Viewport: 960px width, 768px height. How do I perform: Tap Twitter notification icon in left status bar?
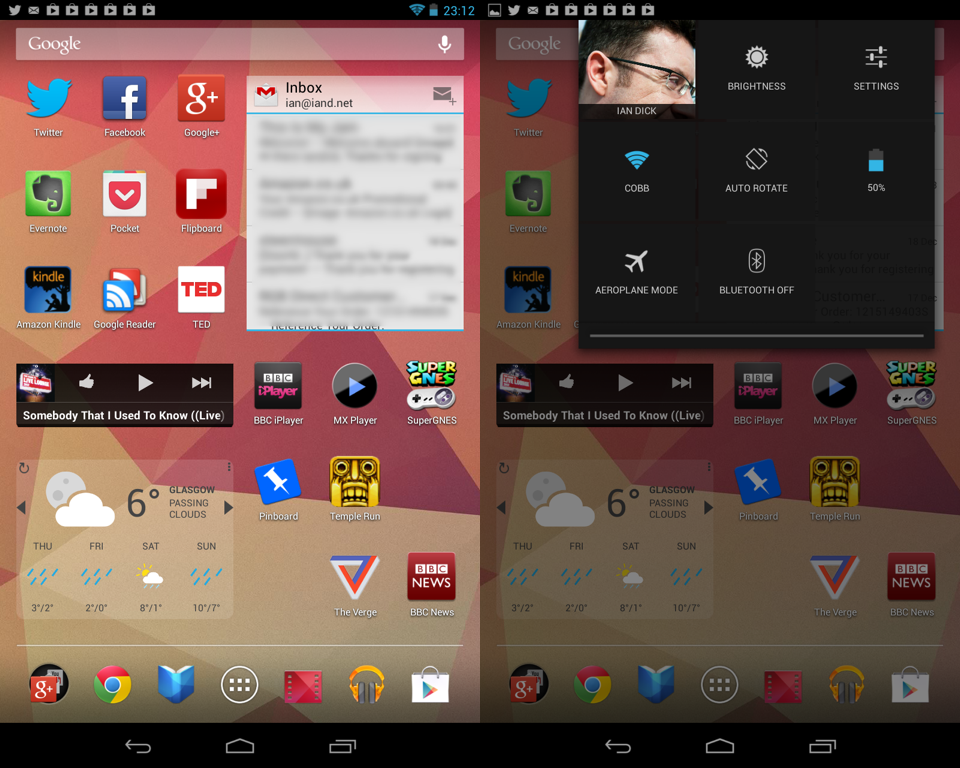[x=15, y=10]
